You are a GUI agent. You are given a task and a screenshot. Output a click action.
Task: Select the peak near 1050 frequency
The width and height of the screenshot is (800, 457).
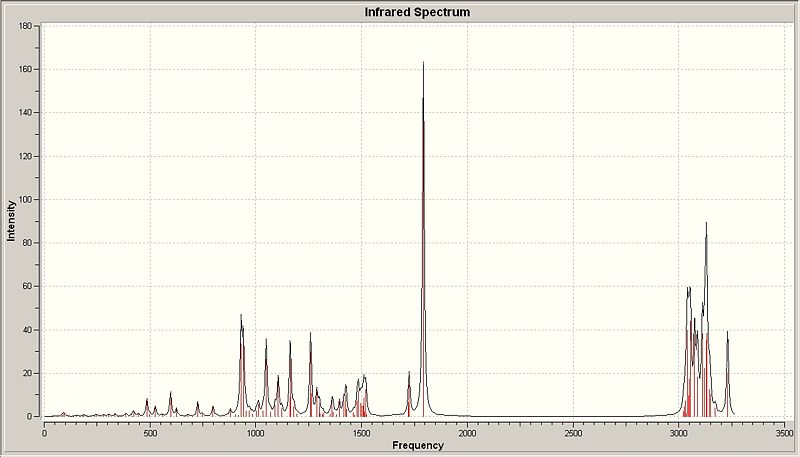266,377
